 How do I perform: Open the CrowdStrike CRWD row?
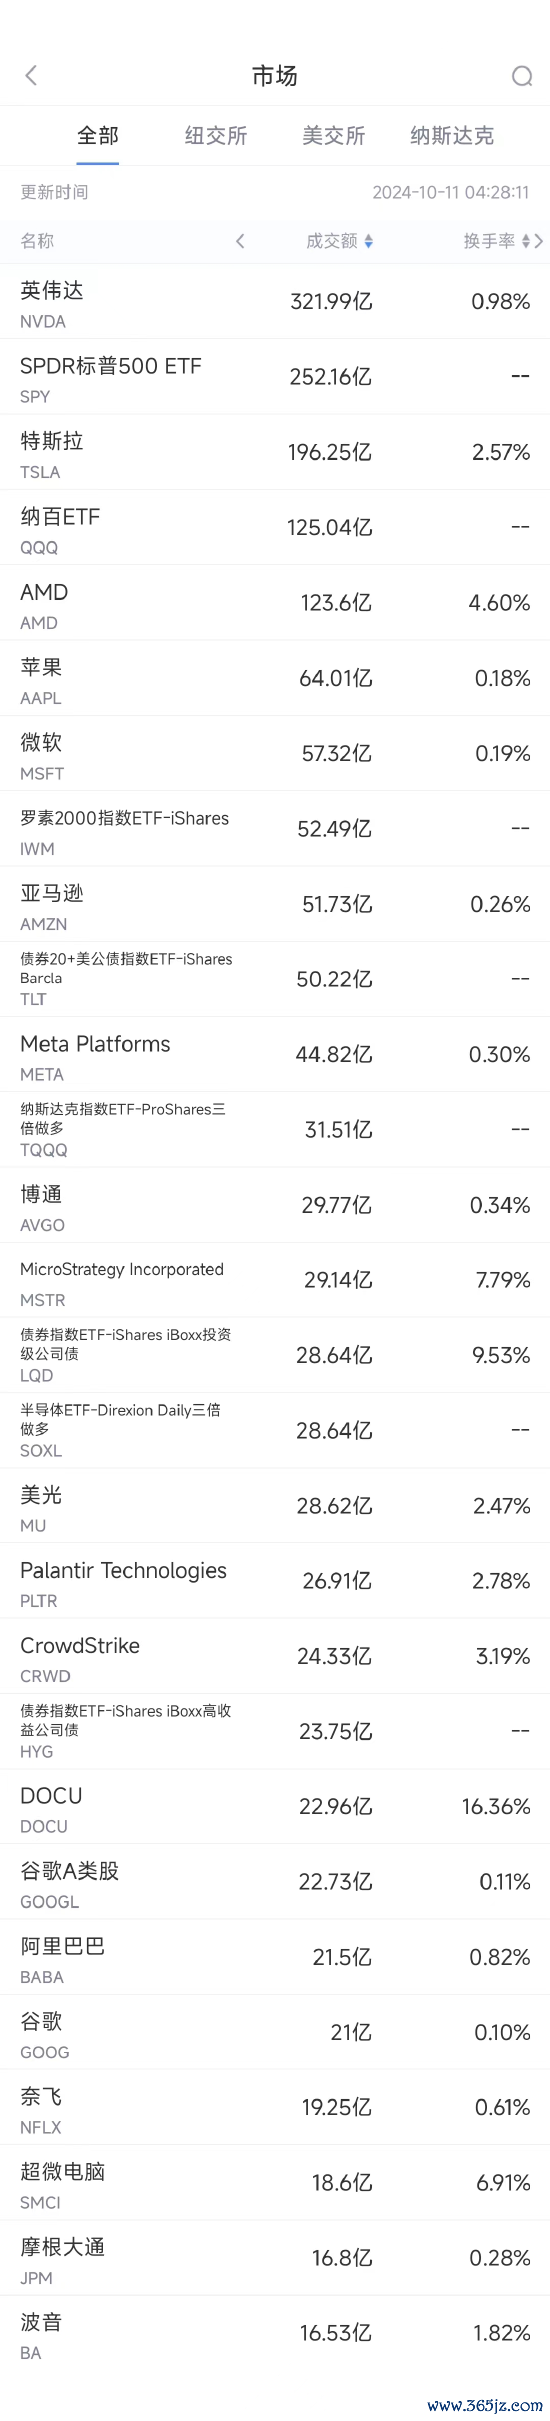pos(275,1656)
